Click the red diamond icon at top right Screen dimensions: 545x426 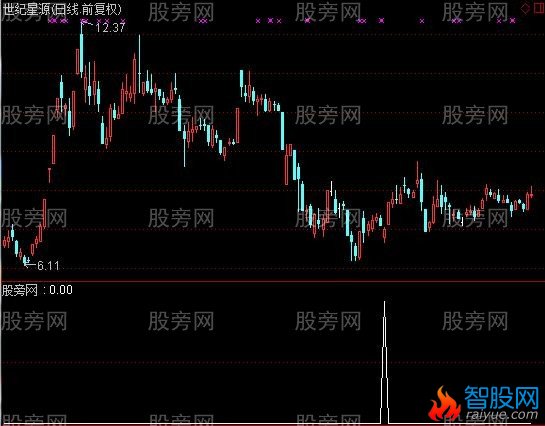(x=526, y=8)
